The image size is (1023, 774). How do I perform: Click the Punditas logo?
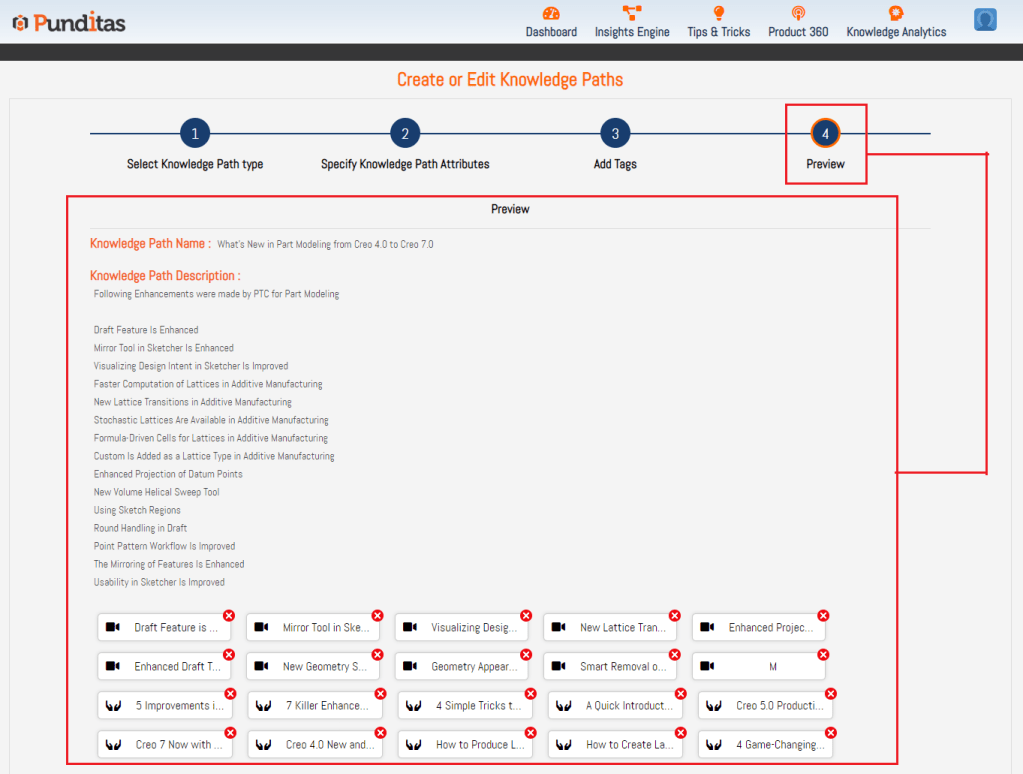pos(69,22)
